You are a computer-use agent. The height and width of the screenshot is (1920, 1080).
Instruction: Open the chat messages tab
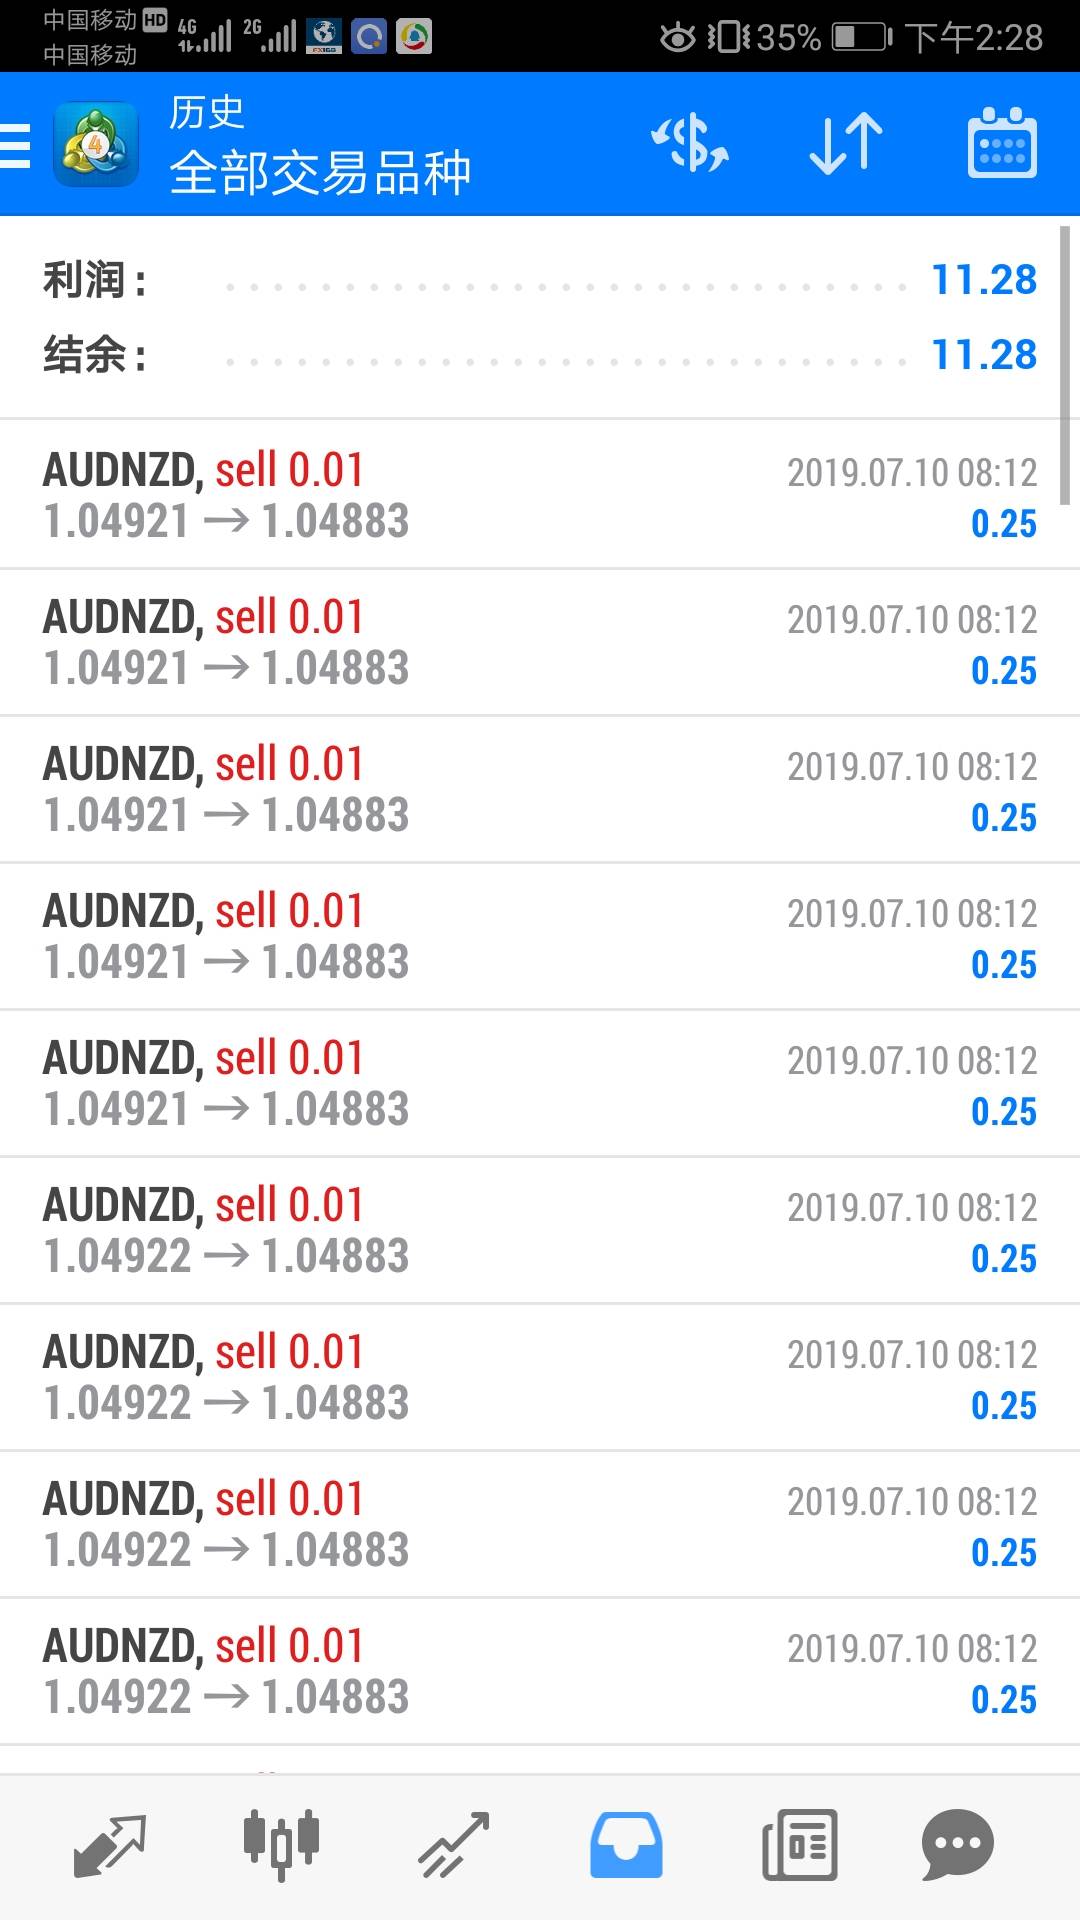[x=957, y=1845]
